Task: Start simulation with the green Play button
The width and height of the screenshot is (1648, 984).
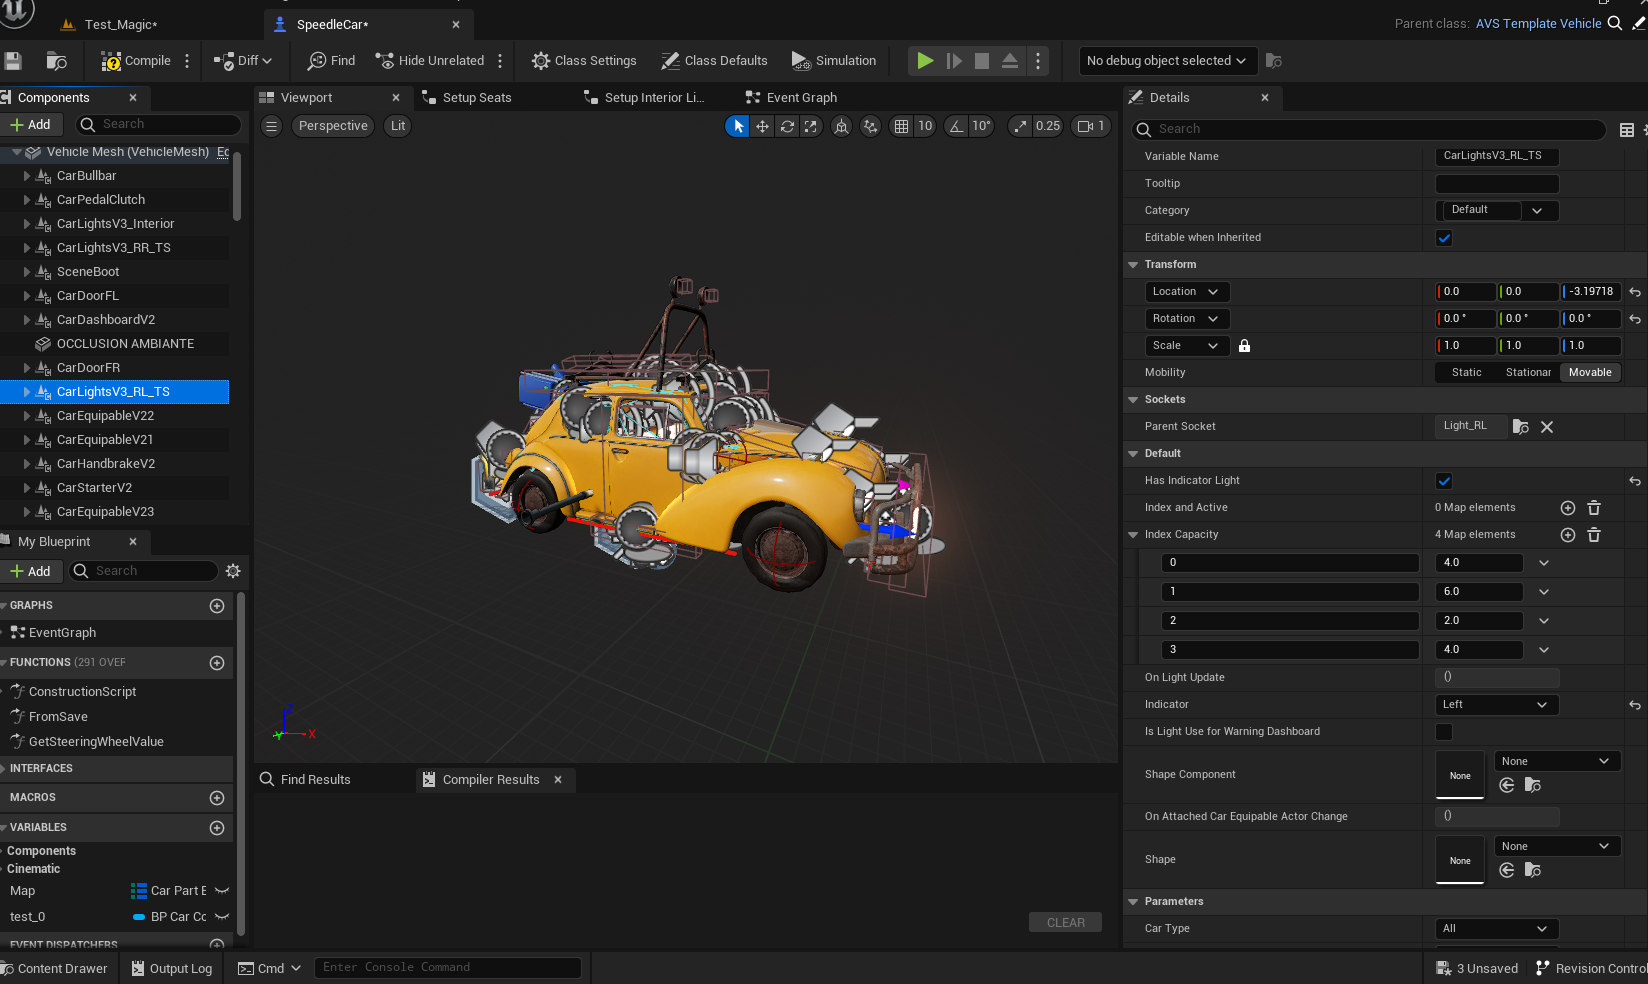Action: pos(925,61)
